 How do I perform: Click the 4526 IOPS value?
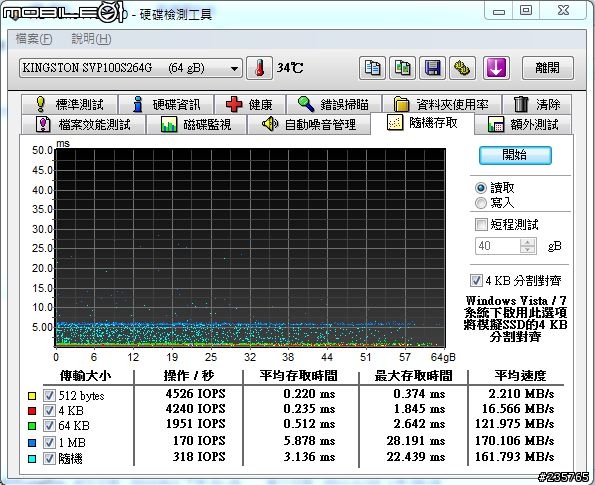(195, 394)
